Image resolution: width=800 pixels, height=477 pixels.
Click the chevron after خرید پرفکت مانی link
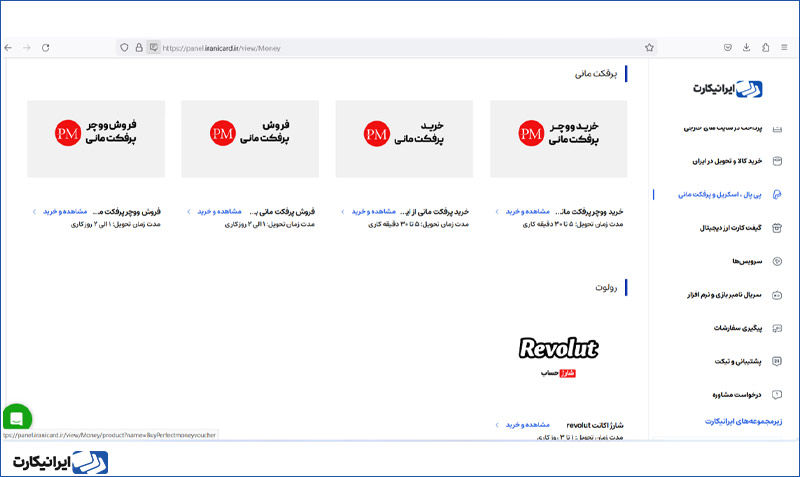343,211
